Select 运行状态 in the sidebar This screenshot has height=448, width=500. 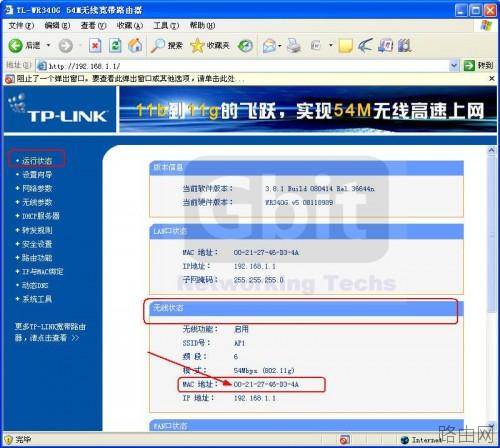[x=37, y=161]
